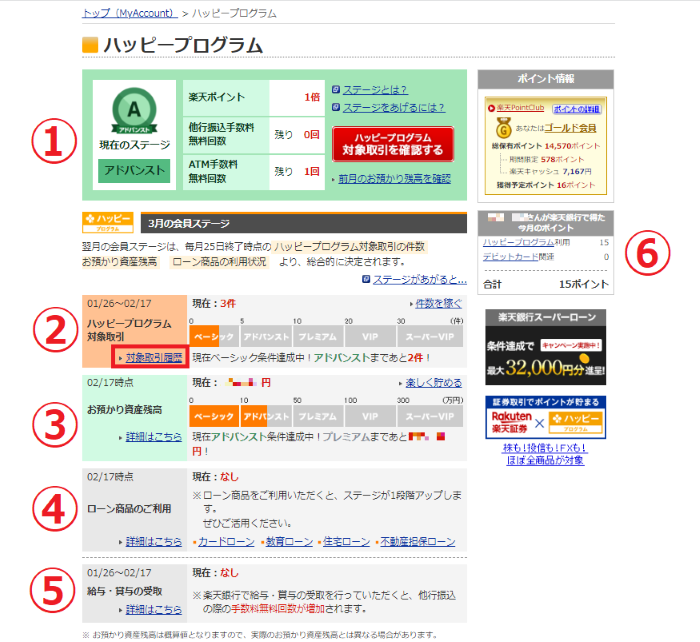This screenshot has height=642, width=700.
Task: Click the transaction-count progress bar ベーシック segment
Action: [x=214, y=337]
